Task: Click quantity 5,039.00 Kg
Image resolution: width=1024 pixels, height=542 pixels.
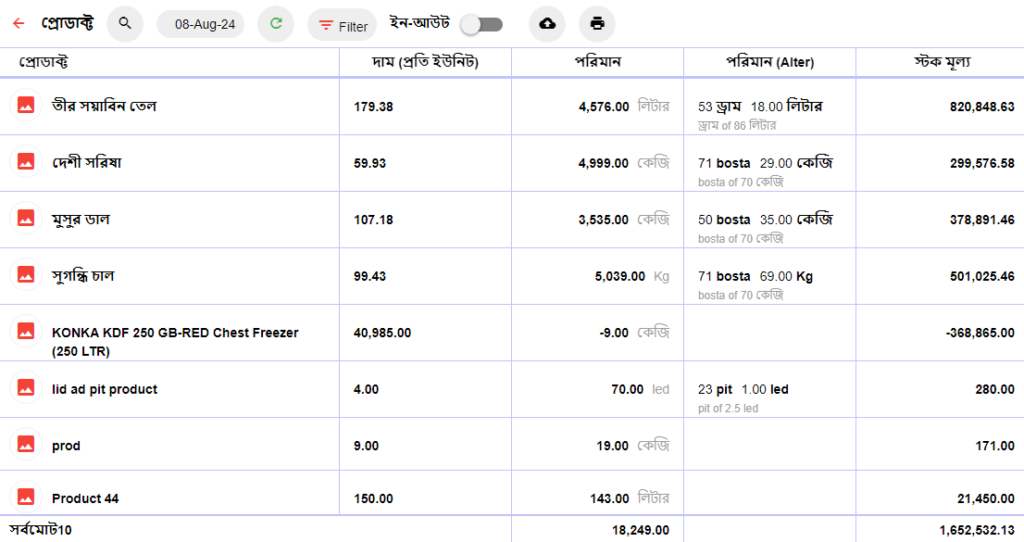Action: [x=632, y=276]
